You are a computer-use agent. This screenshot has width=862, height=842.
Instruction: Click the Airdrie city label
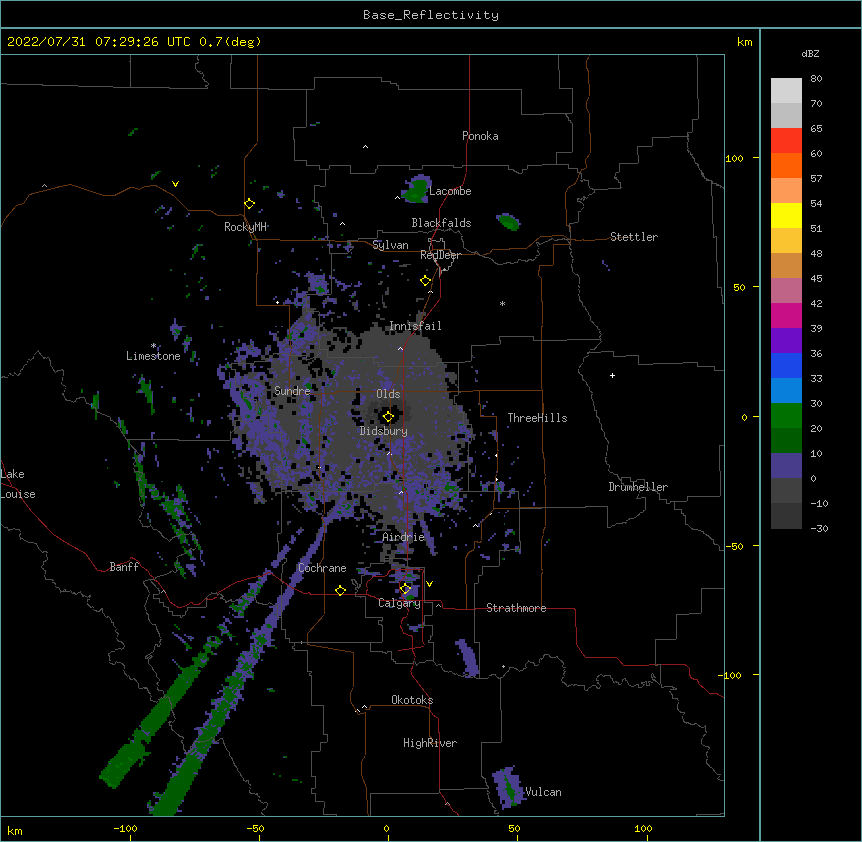404,537
